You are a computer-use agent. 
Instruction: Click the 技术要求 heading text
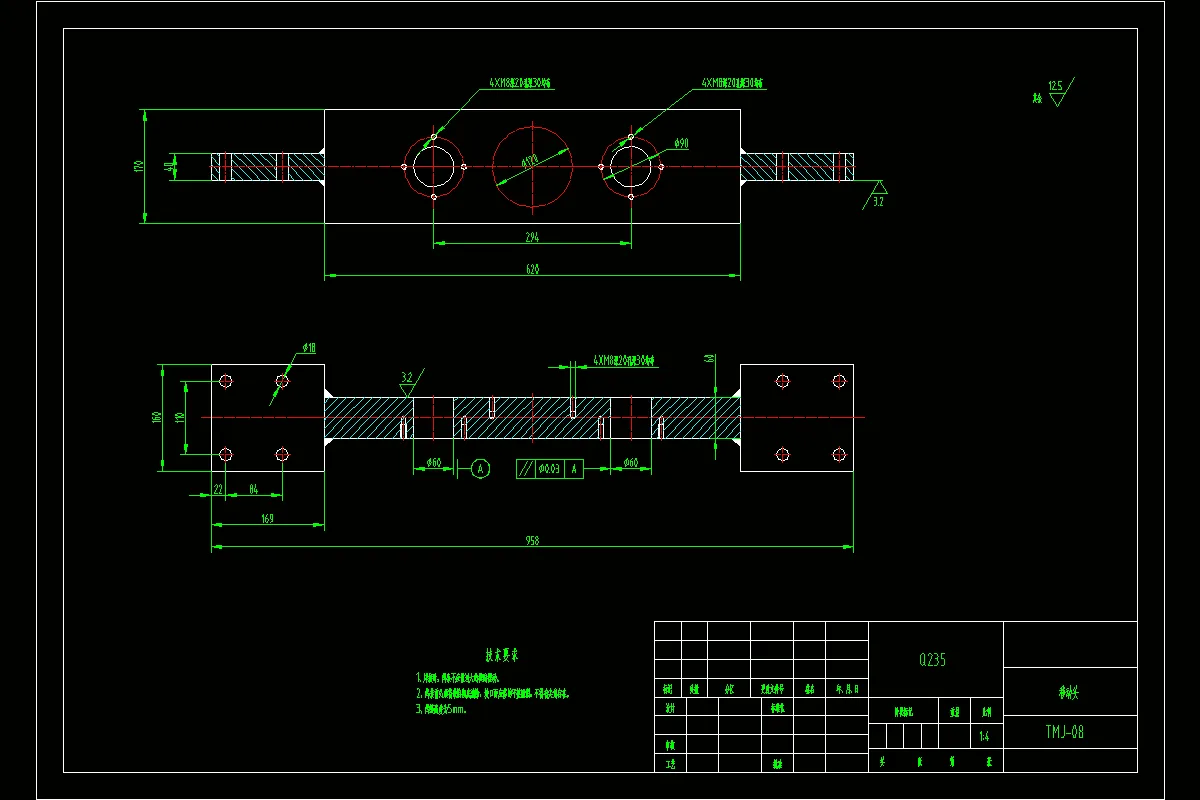pos(502,656)
